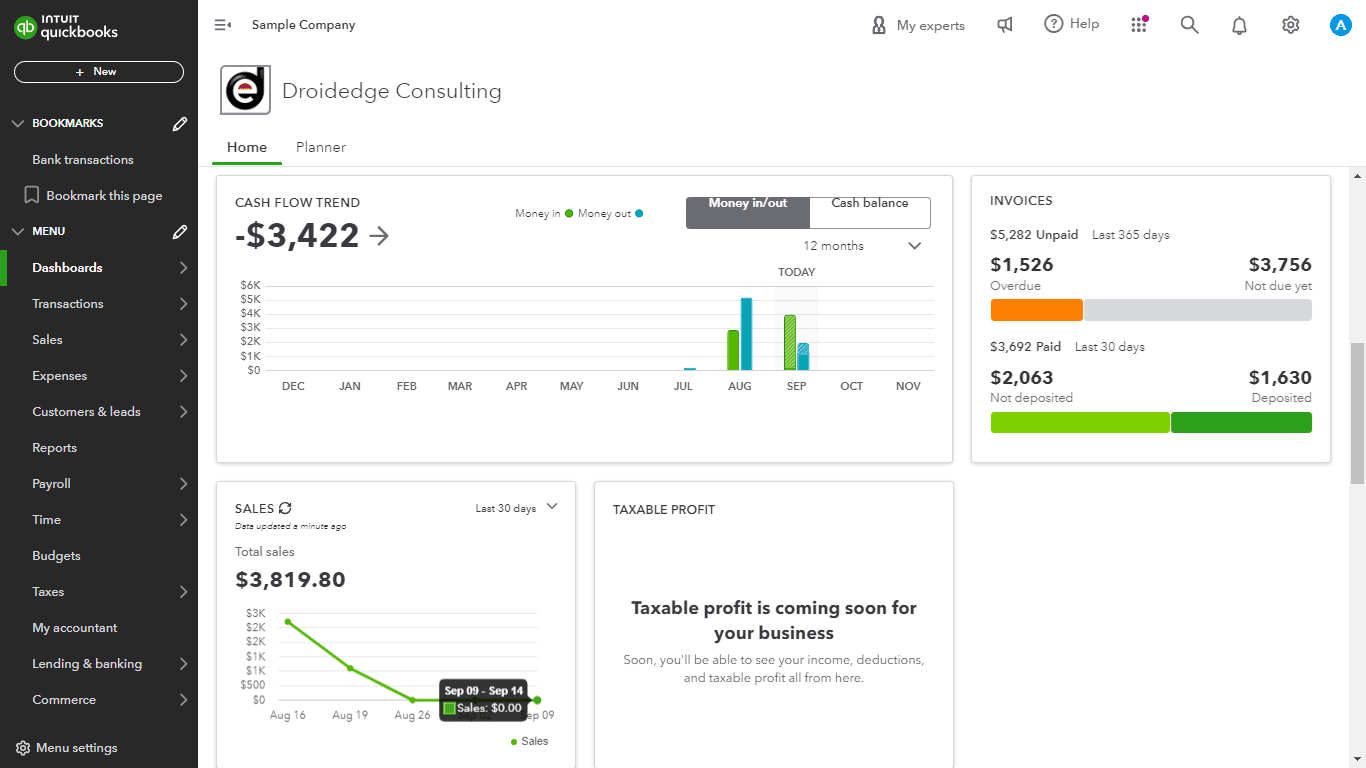The height and width of the screenshot is (768, 1366).
Task: Open the announcements megaphone icon
Action: tap(1005, 25)
